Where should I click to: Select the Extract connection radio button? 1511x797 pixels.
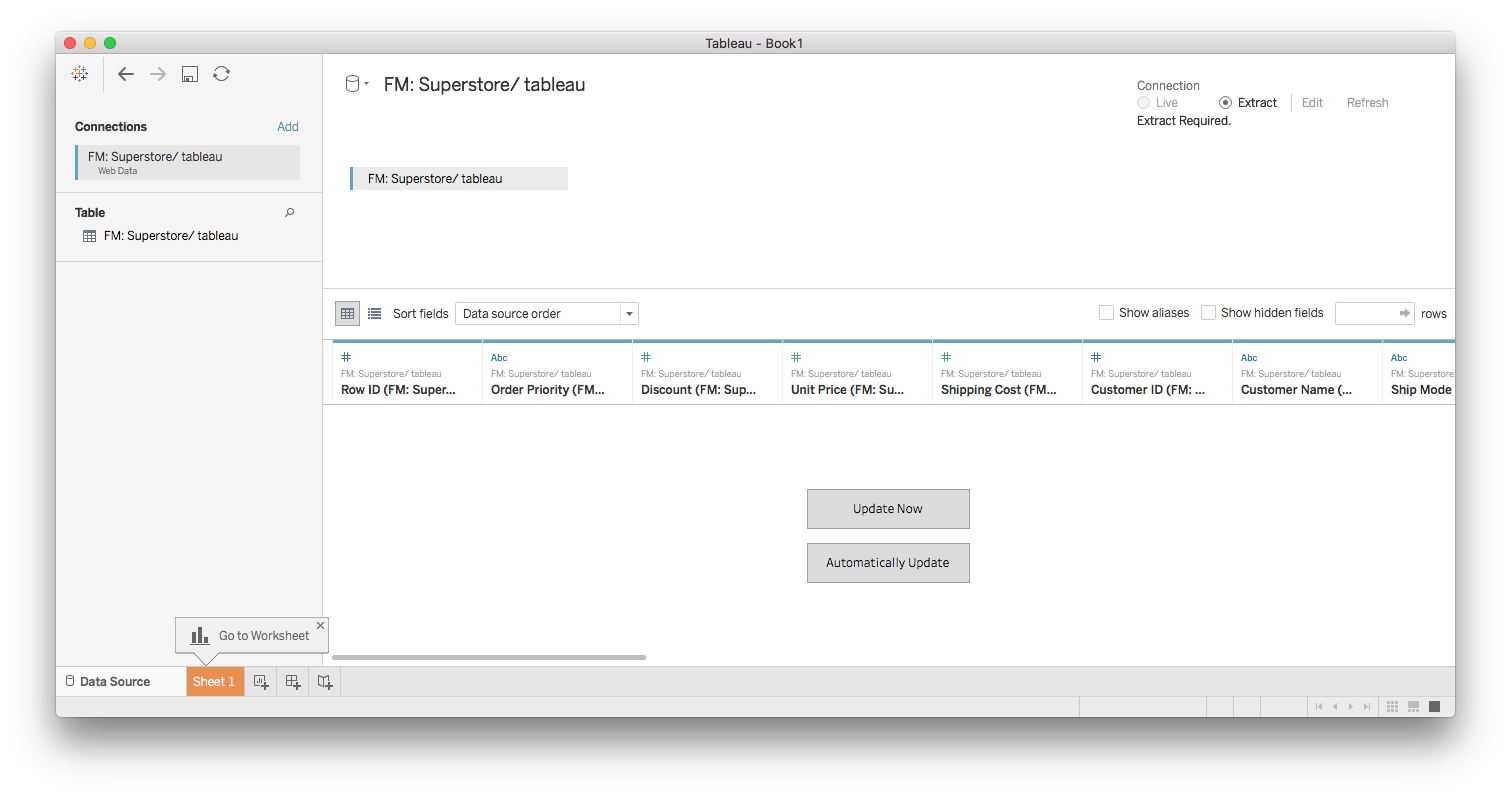click(1225, 103)
